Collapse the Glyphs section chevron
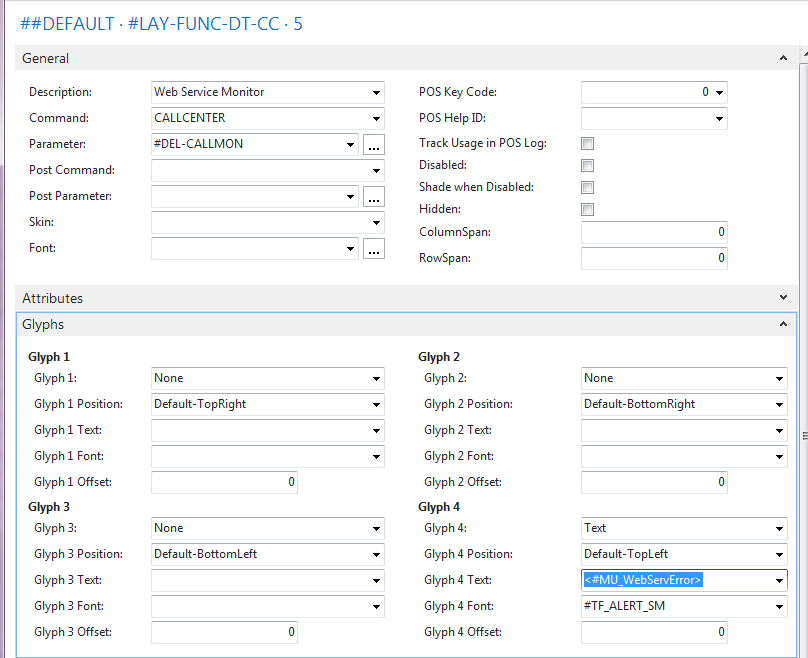The width and height of the screenshot is (808, 658). click(x=784, y=325)
